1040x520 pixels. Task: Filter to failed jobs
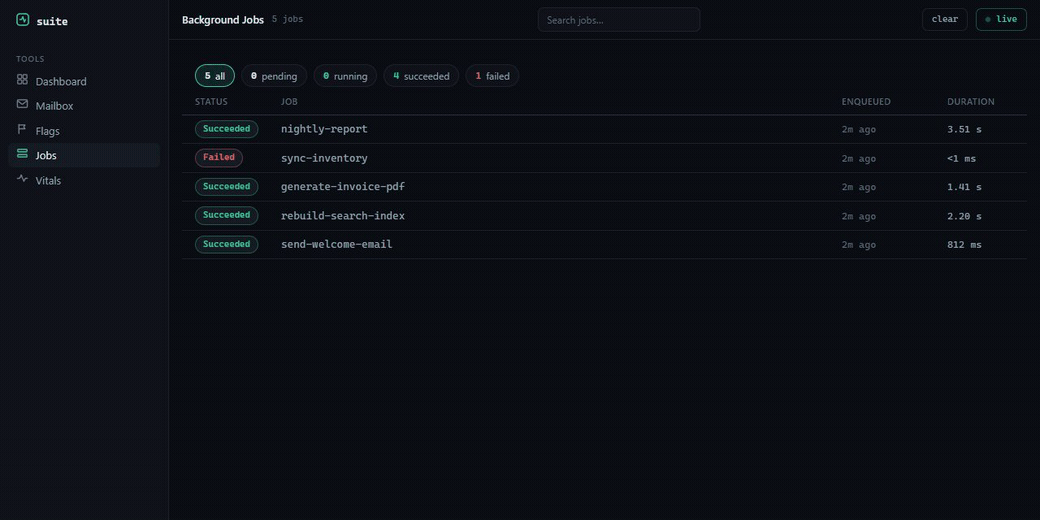click(492, 76)
